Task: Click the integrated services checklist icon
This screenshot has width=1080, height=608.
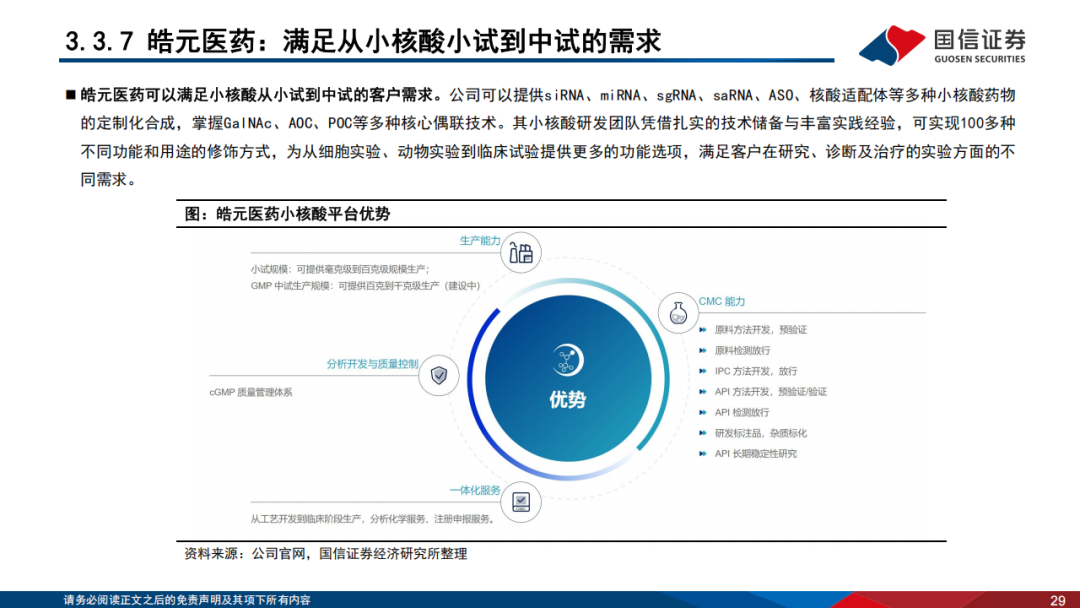Action: coord(521,502)
